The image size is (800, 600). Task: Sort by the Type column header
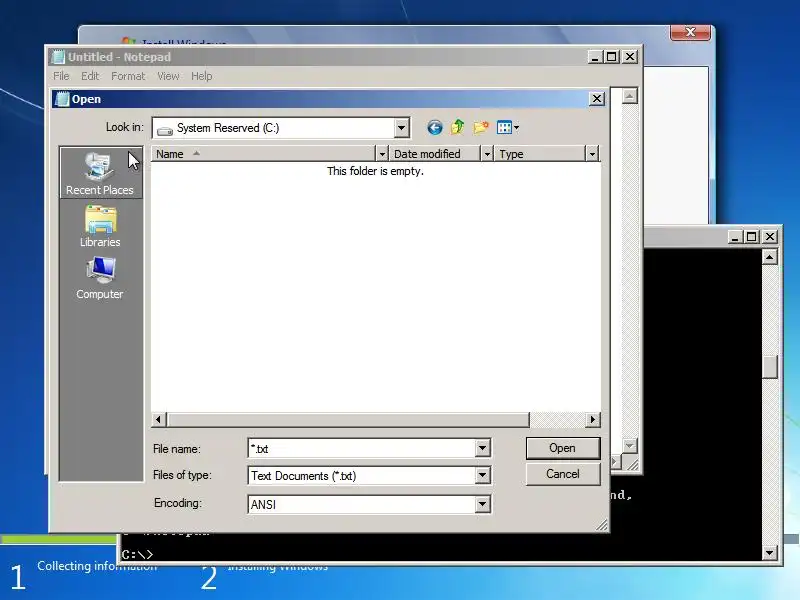pyautogui.click(x=540, y=154)
